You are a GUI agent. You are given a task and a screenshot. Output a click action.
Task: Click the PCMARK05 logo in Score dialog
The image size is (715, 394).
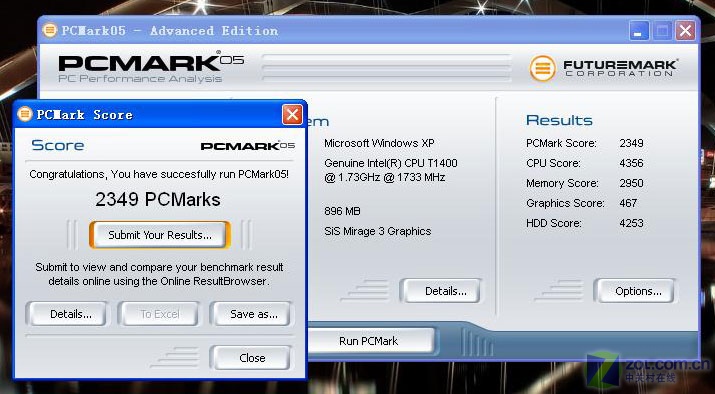pyautogui.click(x=248, y=146)
